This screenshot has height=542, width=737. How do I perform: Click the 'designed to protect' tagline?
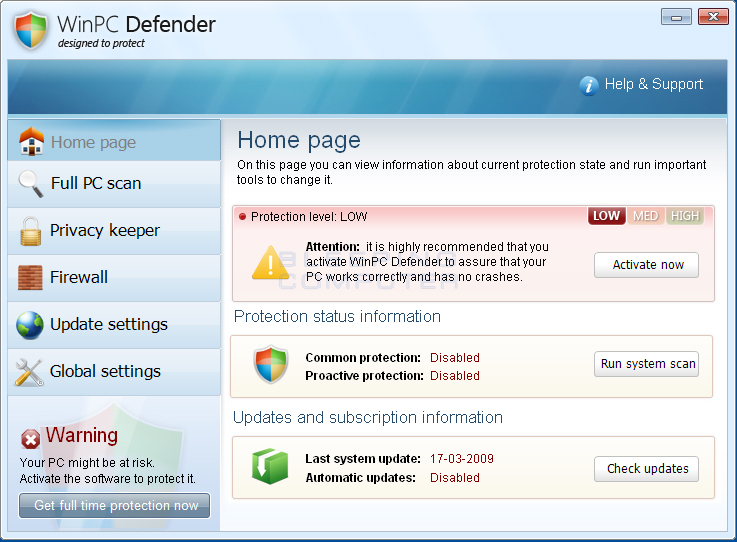tap(101, 43)
